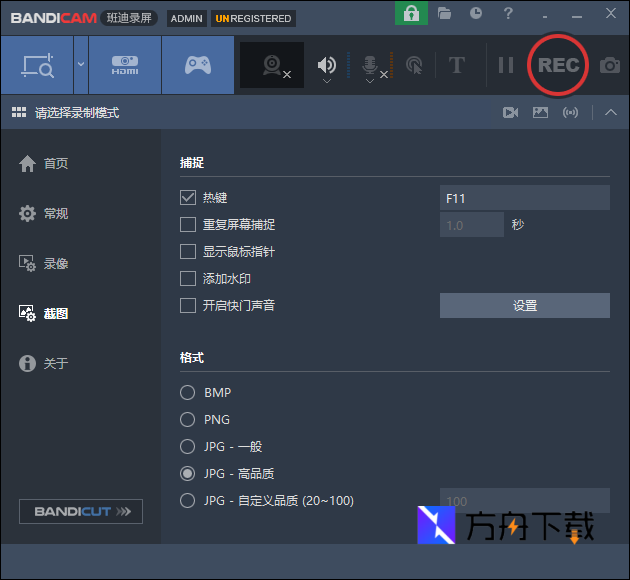Open audio broadcast icon
The width and height of the screenshot is (630, 580).
click(x=570, y=112)
